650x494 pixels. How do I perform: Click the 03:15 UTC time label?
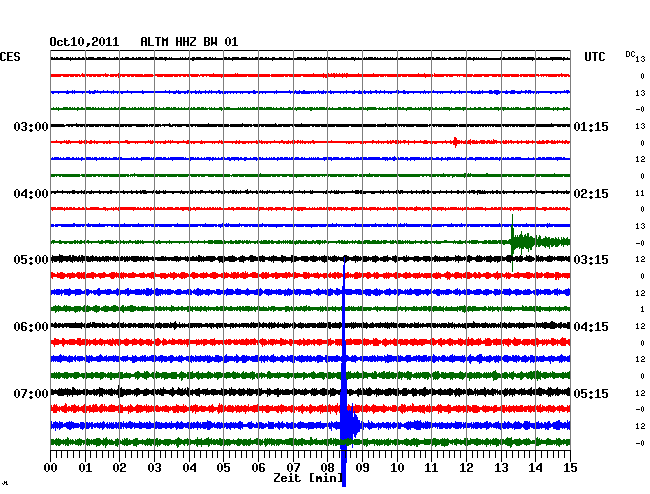click(591, 260)
